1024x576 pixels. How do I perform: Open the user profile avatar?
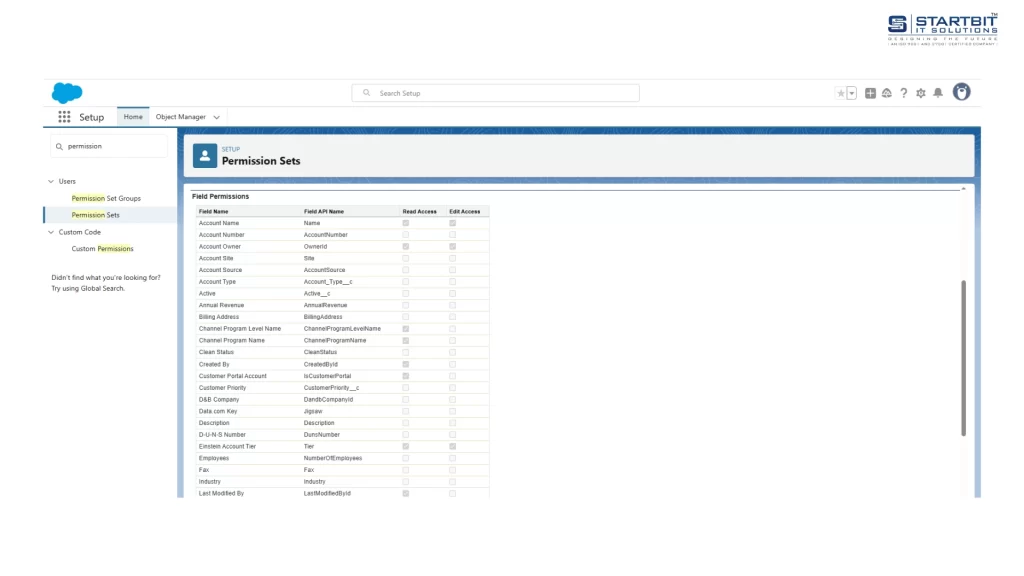coord(961,92)
